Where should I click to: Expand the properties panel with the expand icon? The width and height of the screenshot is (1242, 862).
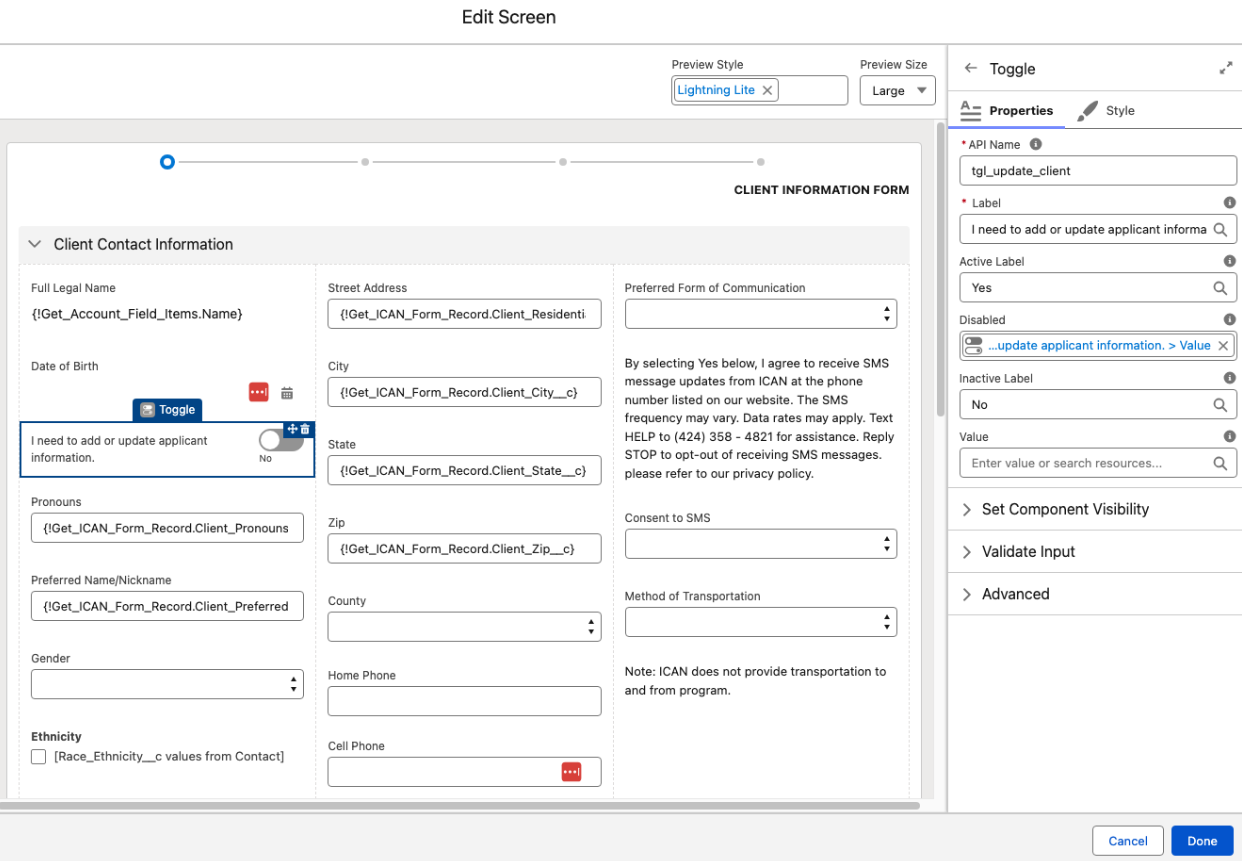click(x=1225, y=69)
